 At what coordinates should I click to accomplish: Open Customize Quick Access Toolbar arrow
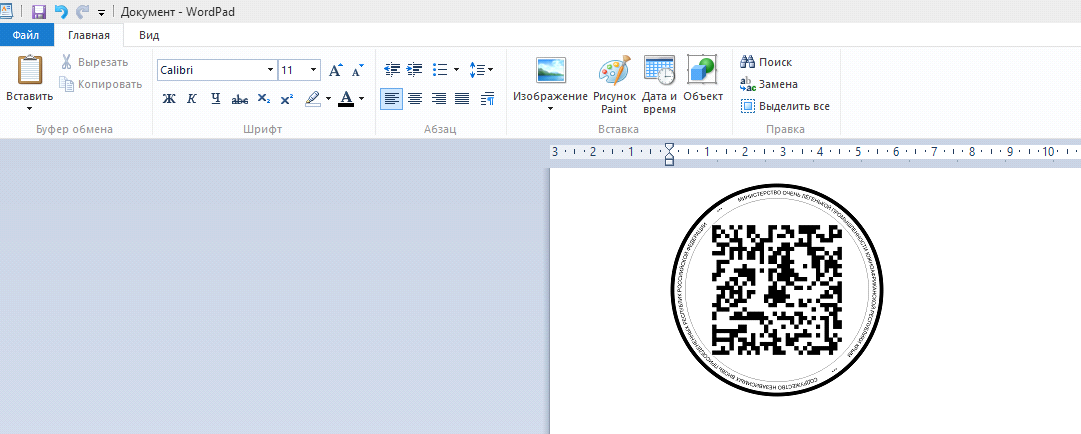[x=101, y=12]
